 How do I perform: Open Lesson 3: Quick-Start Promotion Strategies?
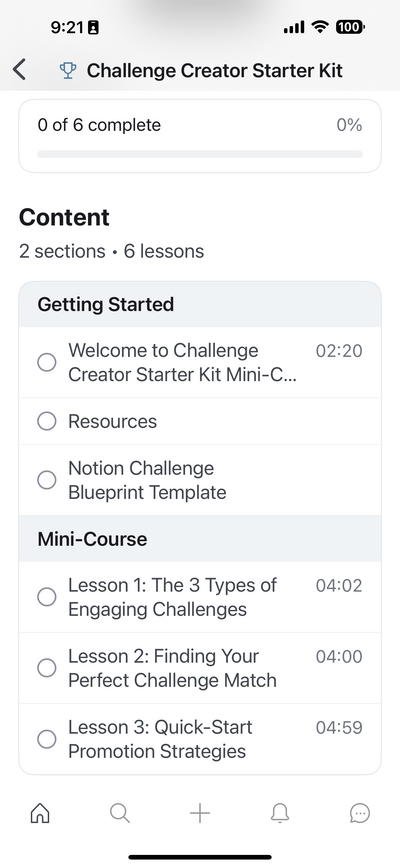(x=200, y=739)
